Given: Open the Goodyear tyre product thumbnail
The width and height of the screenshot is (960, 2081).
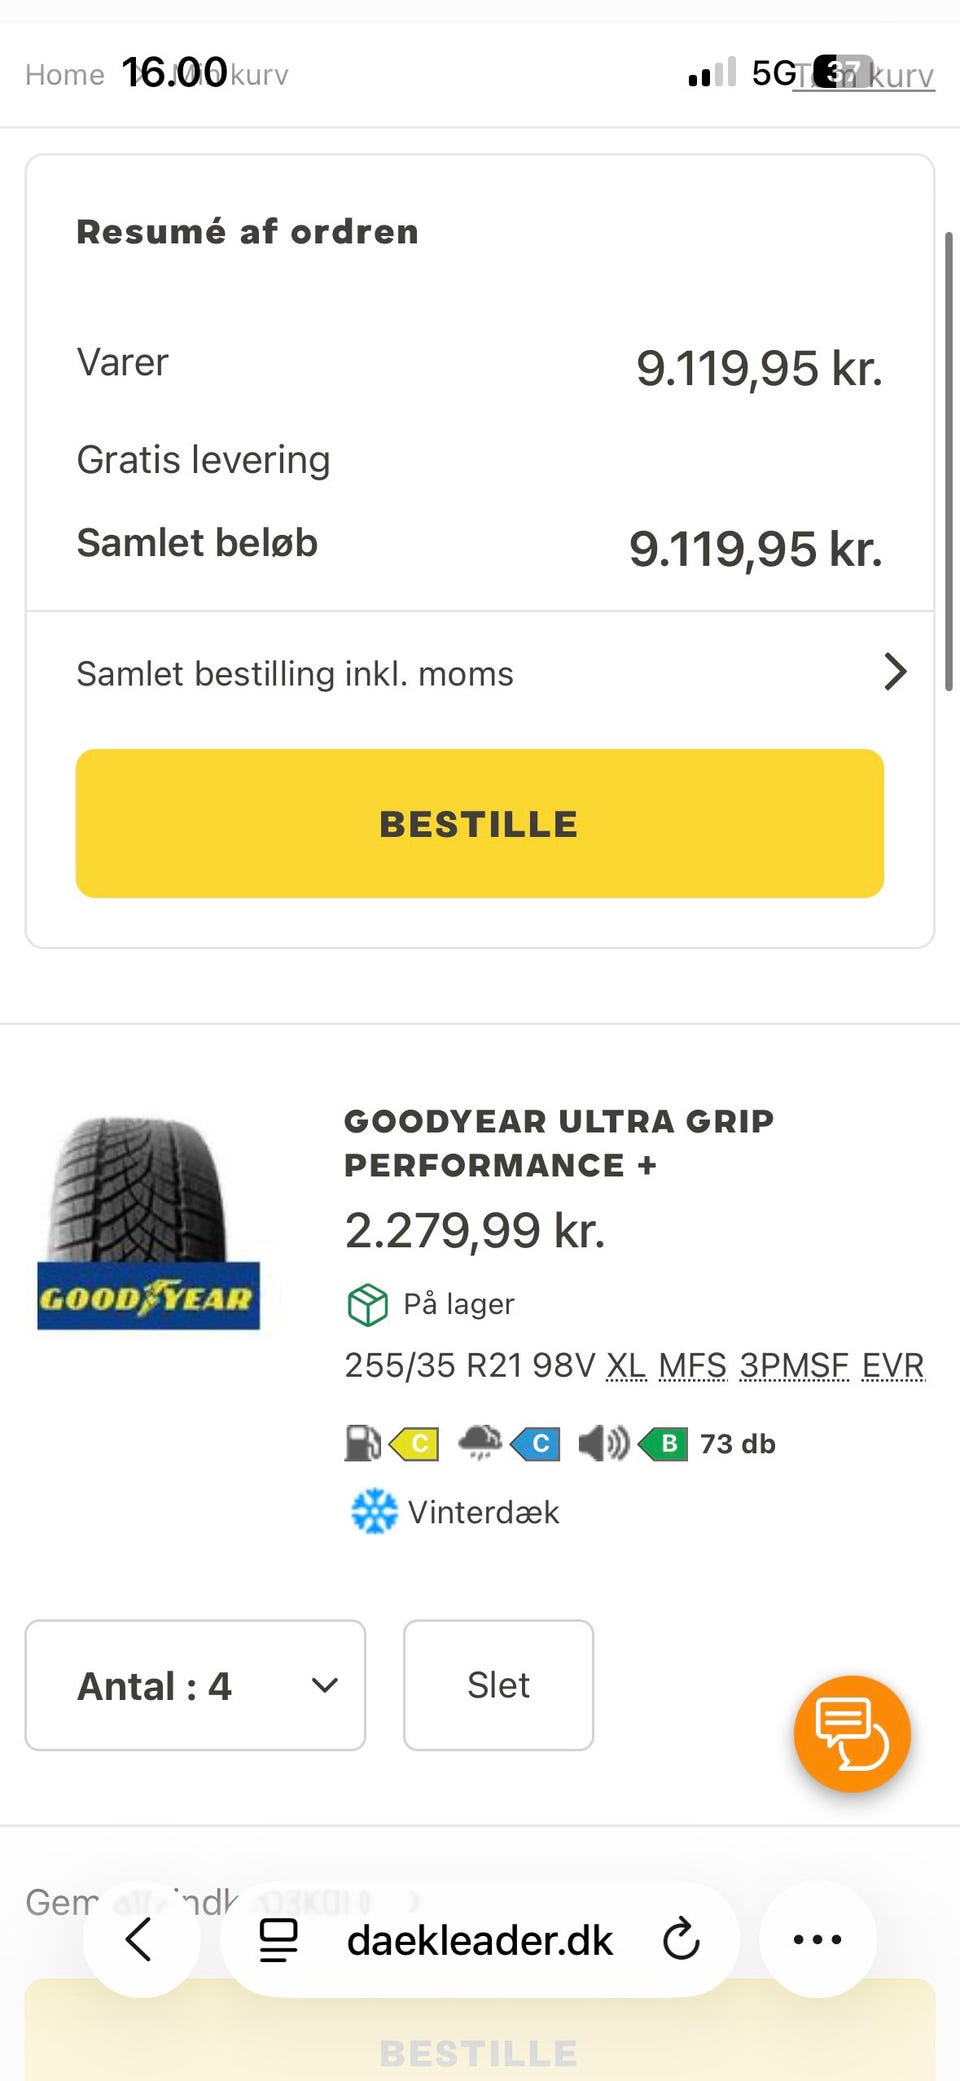Looking at the screenshot, I should point(148,1225).
